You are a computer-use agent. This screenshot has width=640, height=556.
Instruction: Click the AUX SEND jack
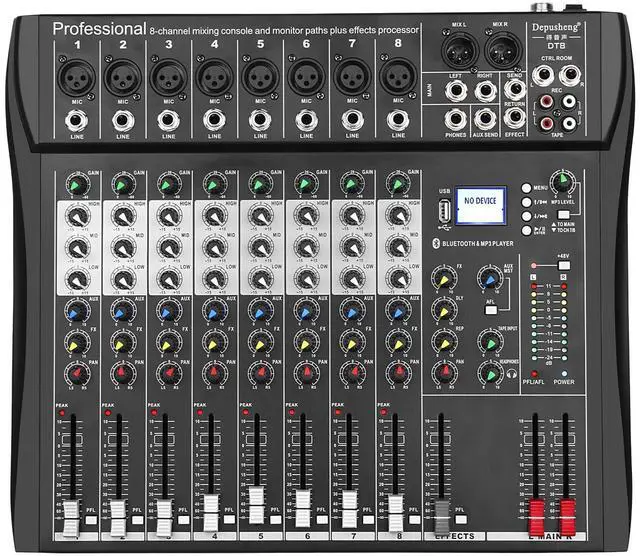click(485, 119)
